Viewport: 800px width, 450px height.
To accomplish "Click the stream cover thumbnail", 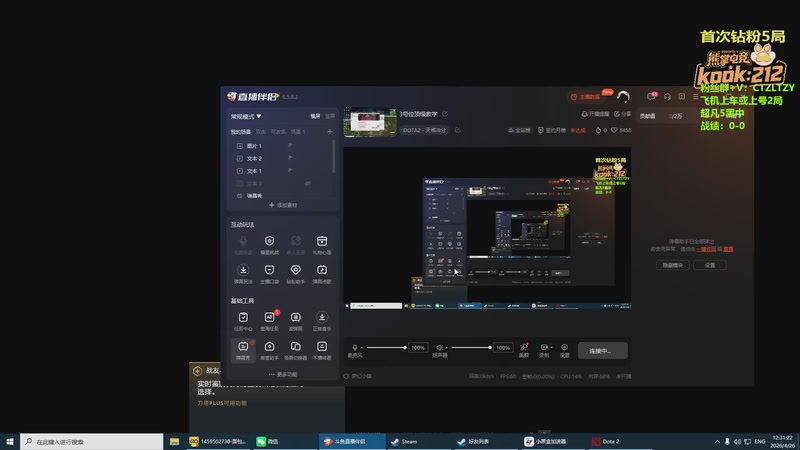I will pos(370,122).
